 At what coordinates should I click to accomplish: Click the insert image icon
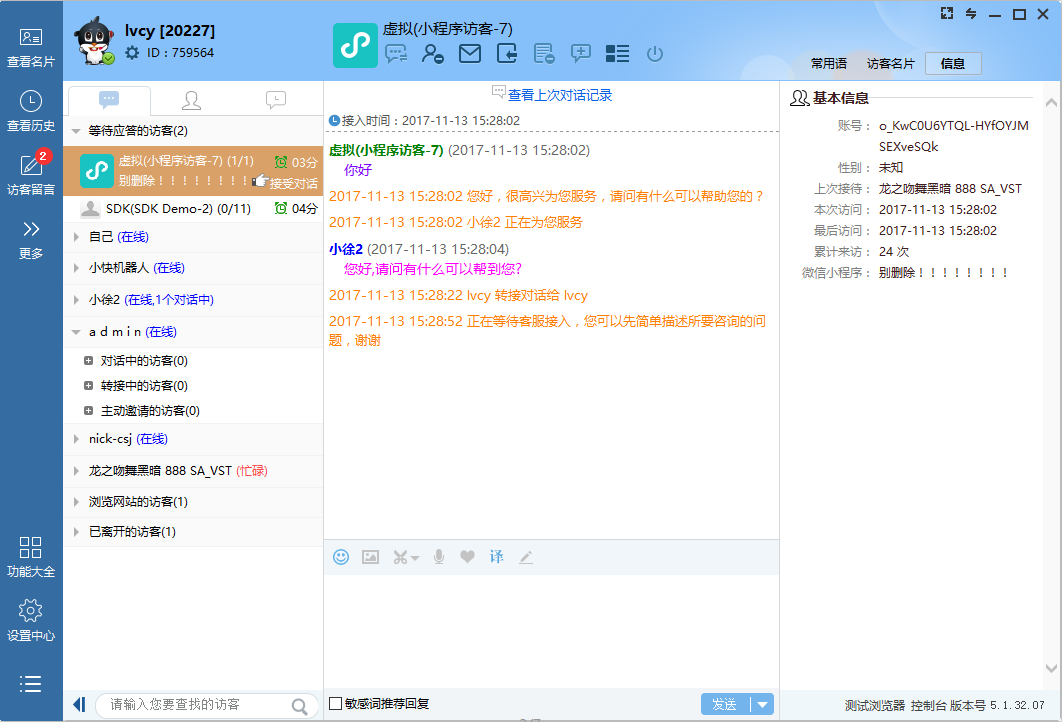[370, 557]
